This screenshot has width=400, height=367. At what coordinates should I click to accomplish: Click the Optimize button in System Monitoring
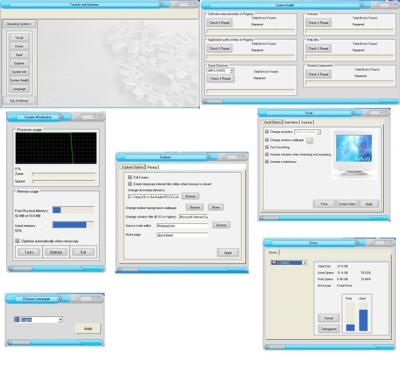coord(56,252)
